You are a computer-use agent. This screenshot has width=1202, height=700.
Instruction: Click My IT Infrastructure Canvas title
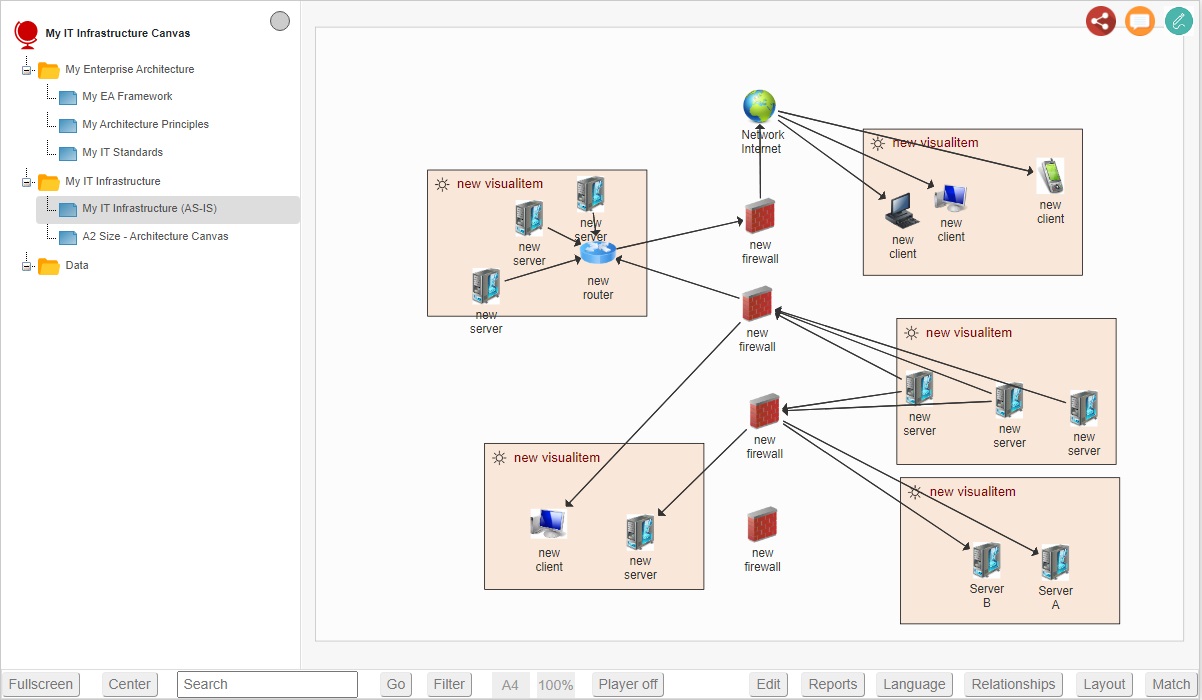(x=118, y=34)
